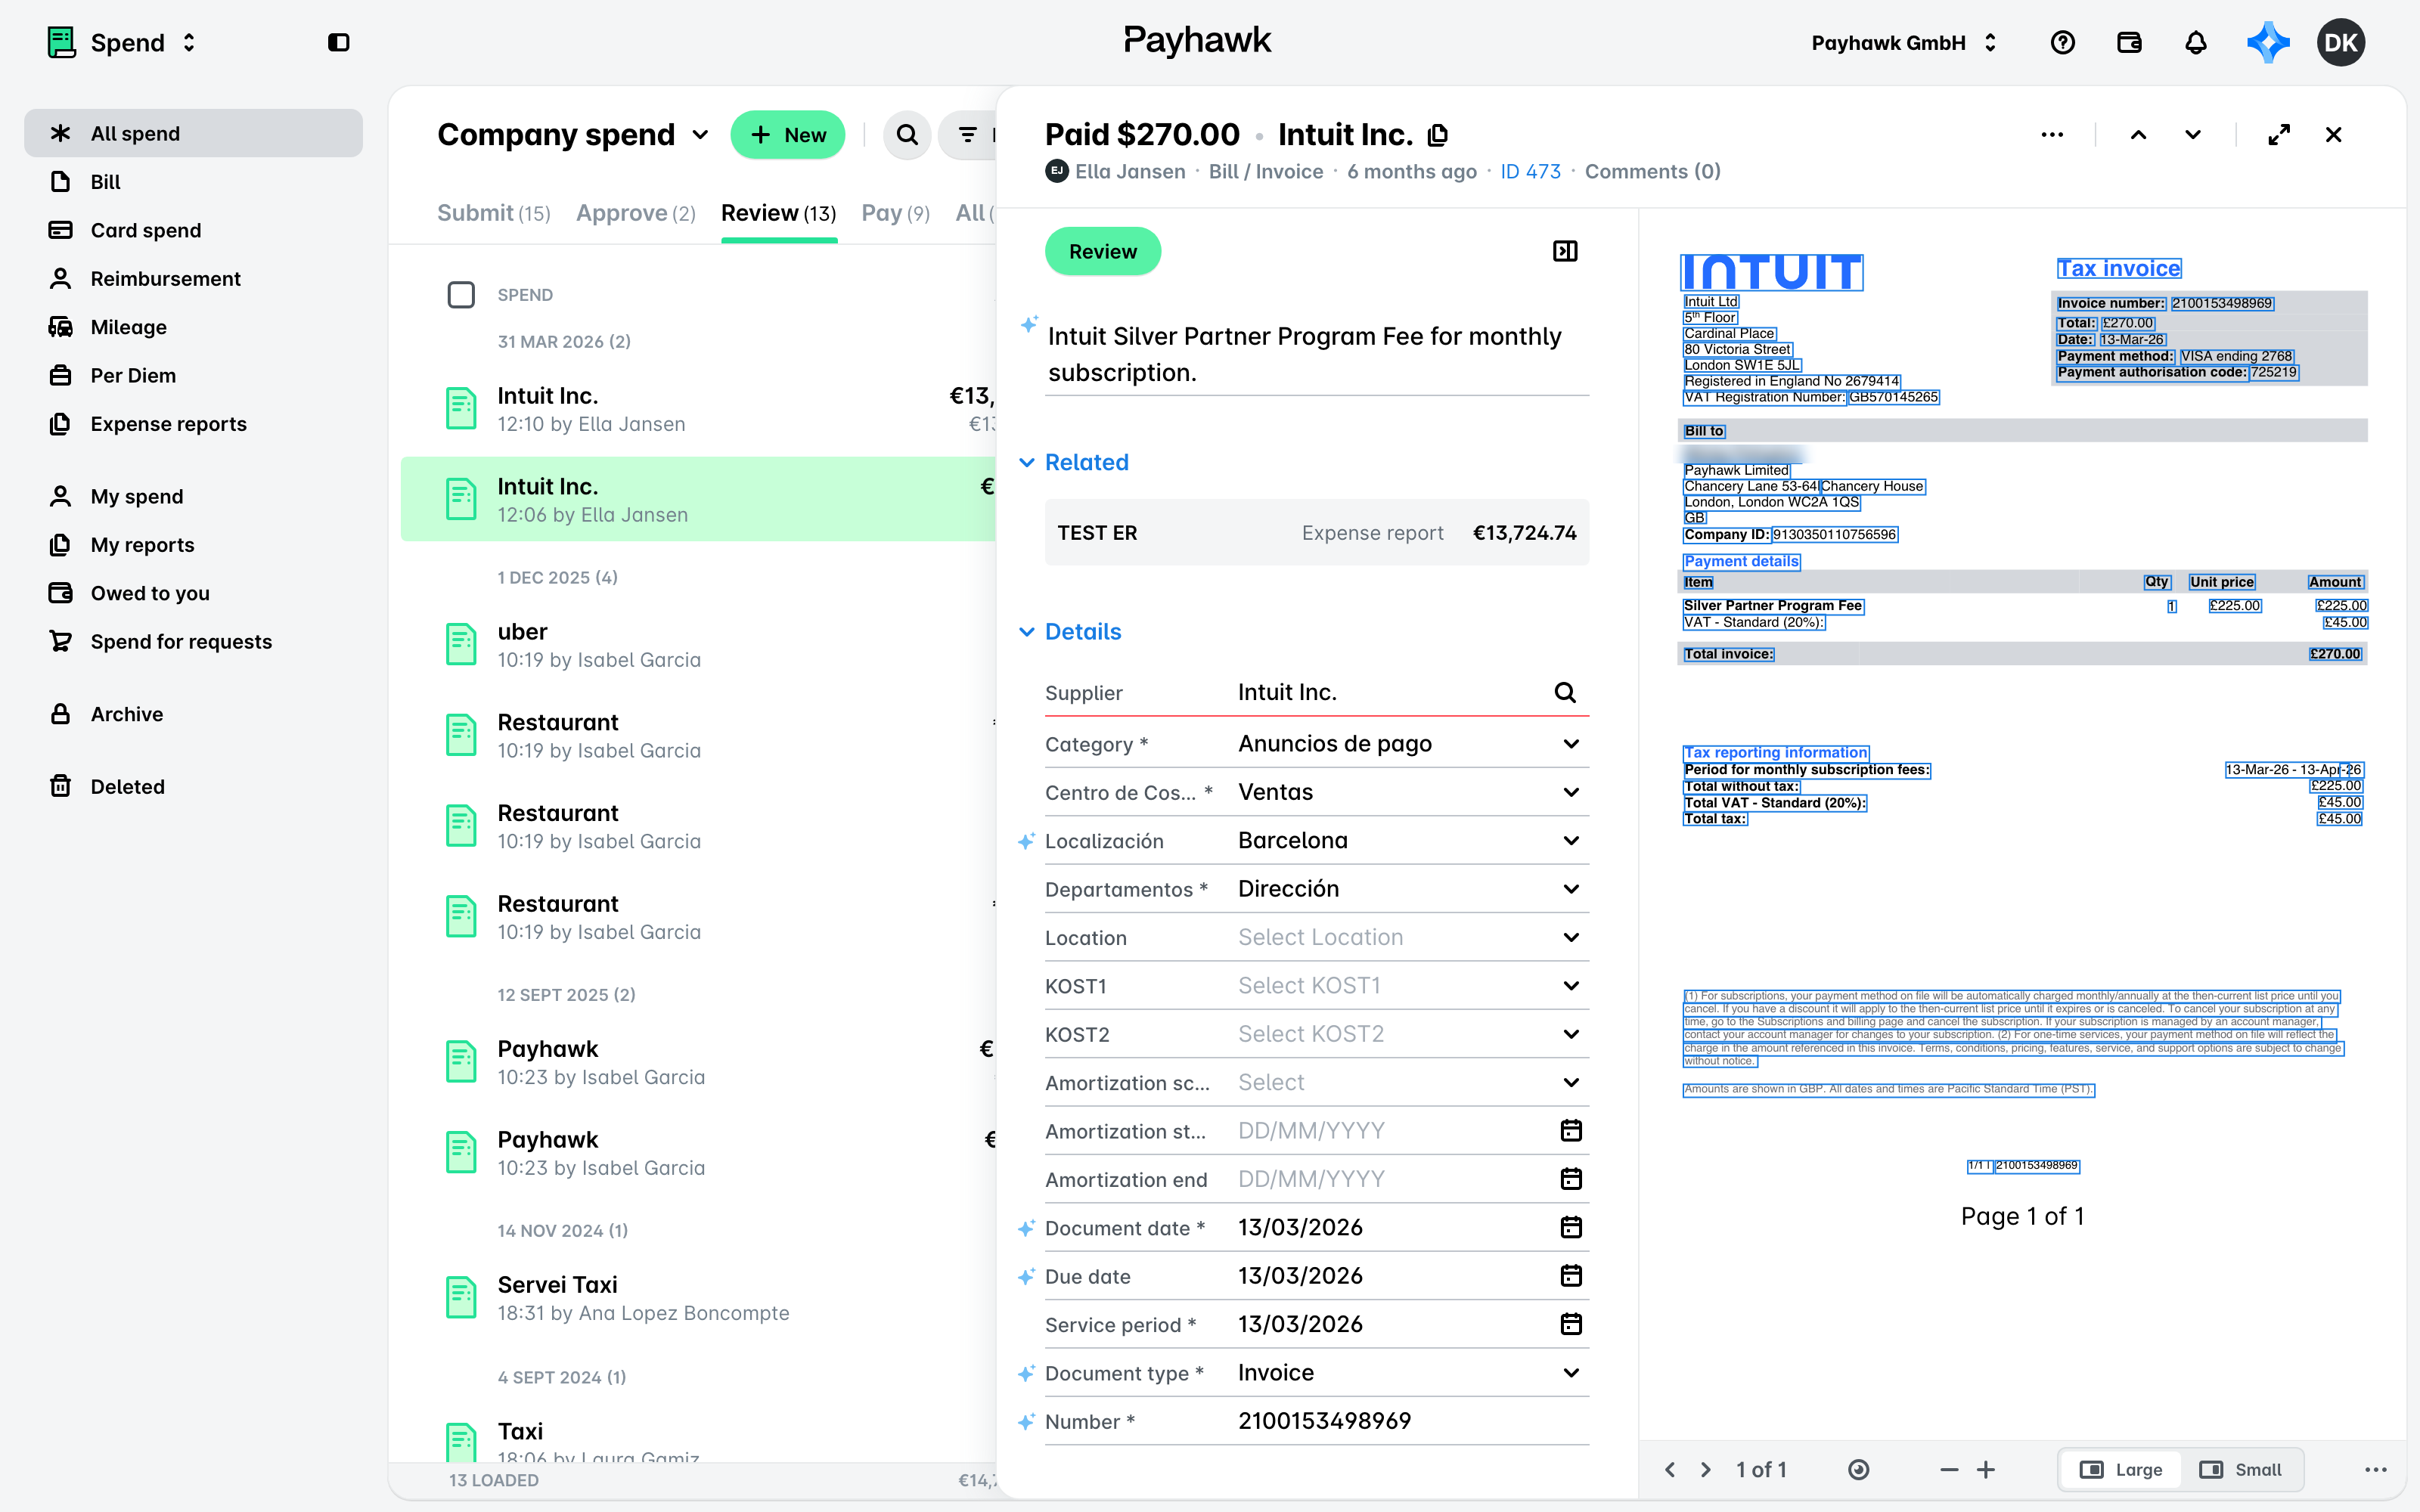
Task: Switch to the Approve tab
Action: (x=636, y=213)
